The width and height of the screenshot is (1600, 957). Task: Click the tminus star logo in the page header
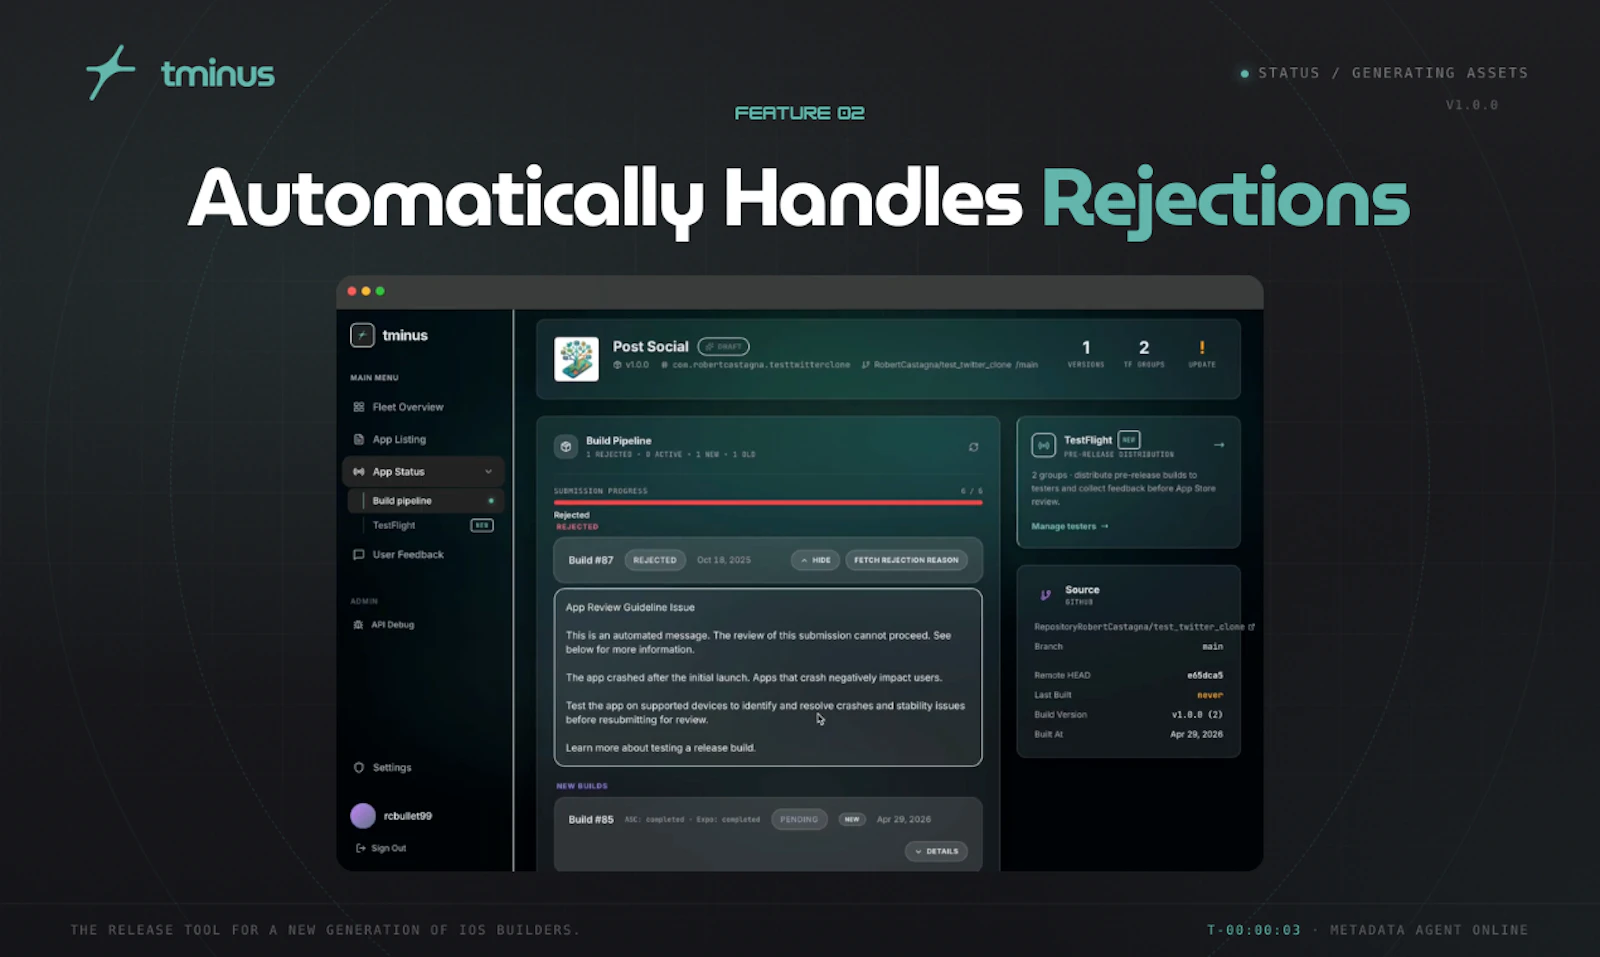click(110, 72)
